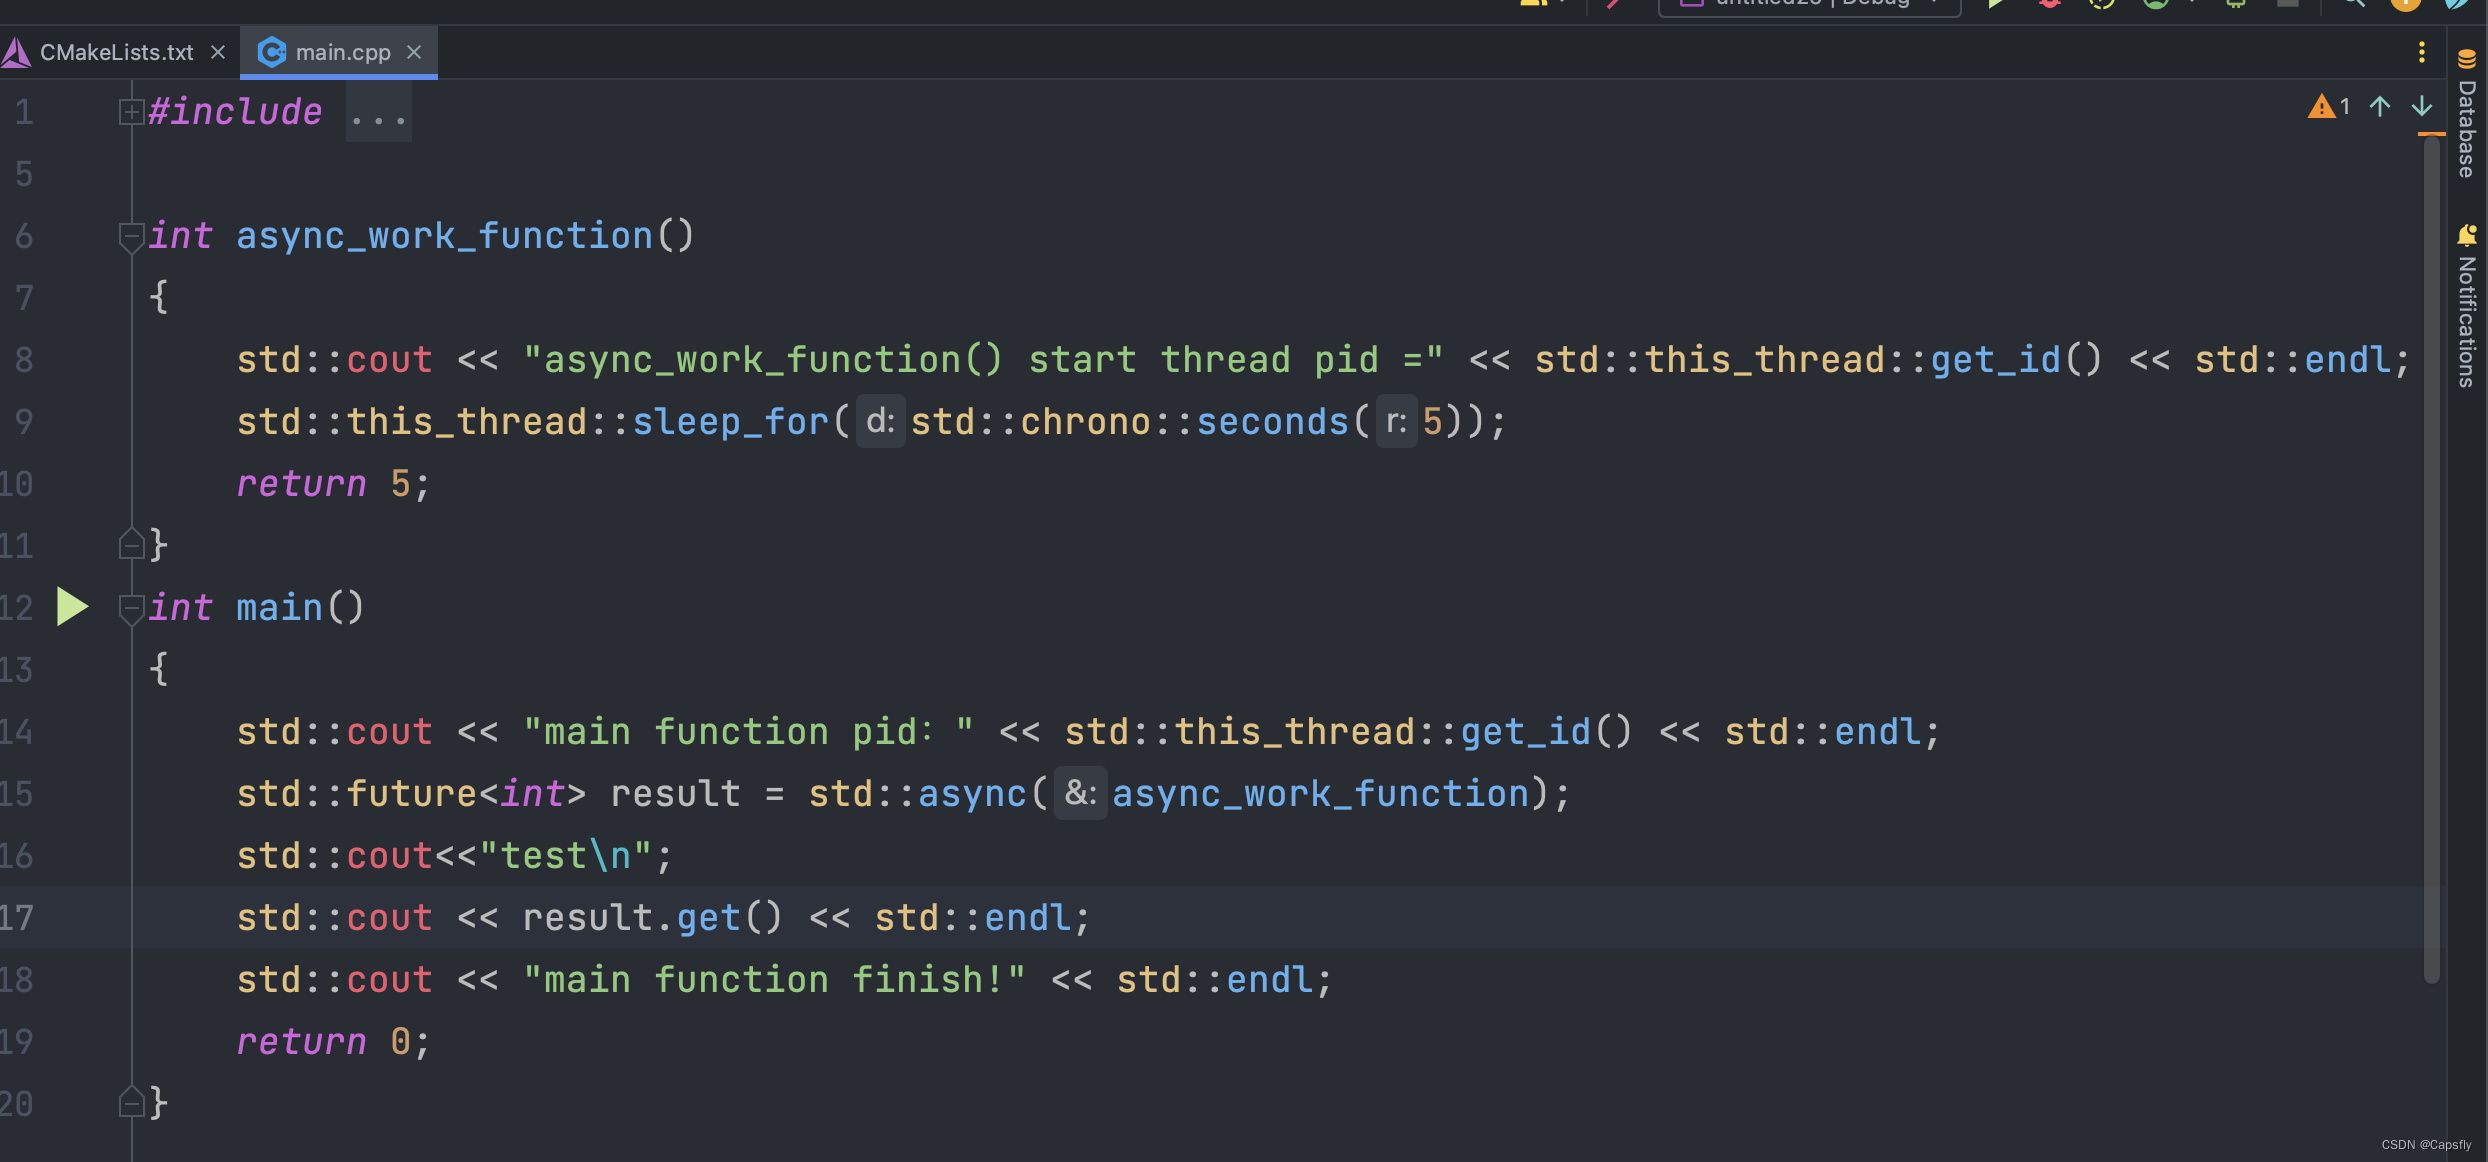This screenshot has width=2488, height=1162.
Task: Open the three-dot editor options menu
Action: (2421, 51)
